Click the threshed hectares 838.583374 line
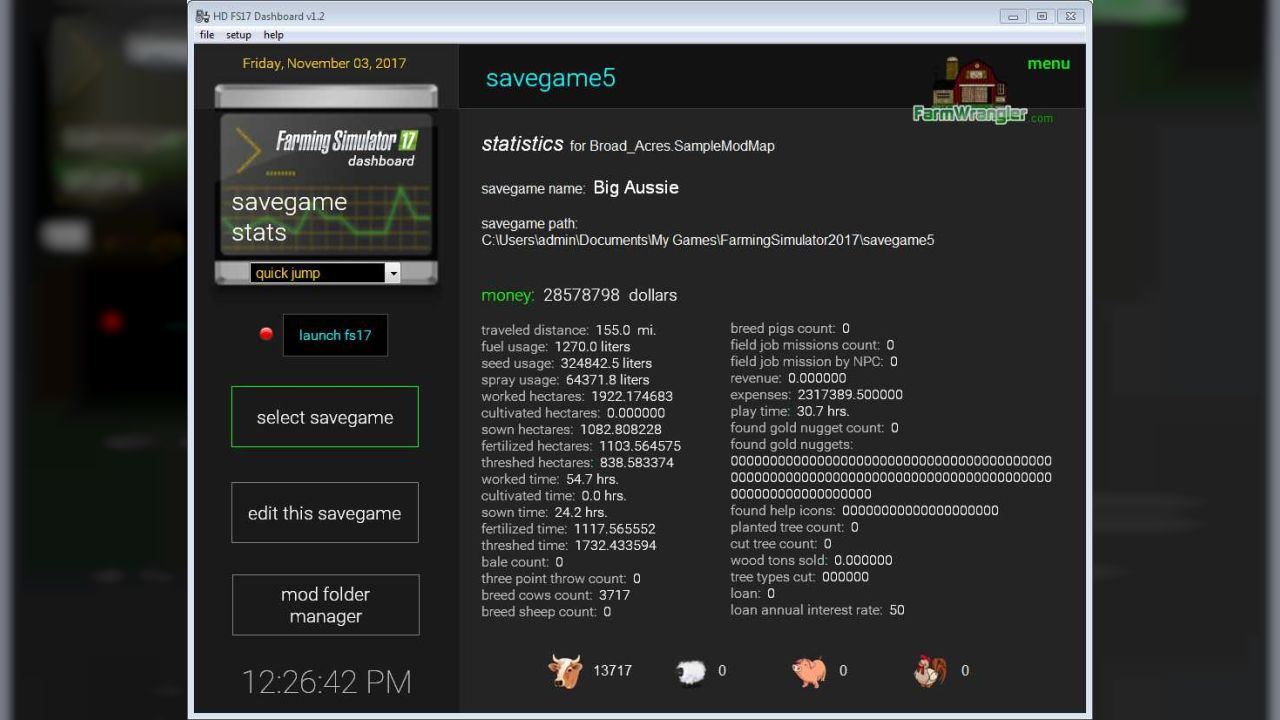Image resolution: width=1280 pixels, height=720 pixels. click(577, 463)
